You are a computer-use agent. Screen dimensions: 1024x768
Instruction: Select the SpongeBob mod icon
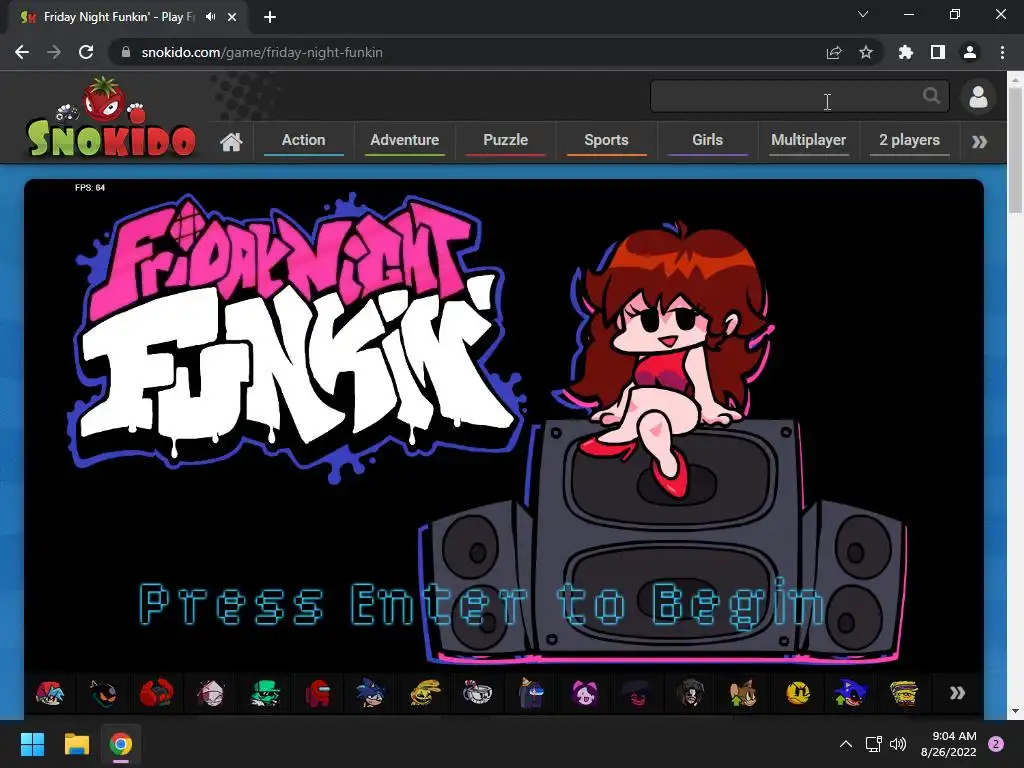click(904, 693)
